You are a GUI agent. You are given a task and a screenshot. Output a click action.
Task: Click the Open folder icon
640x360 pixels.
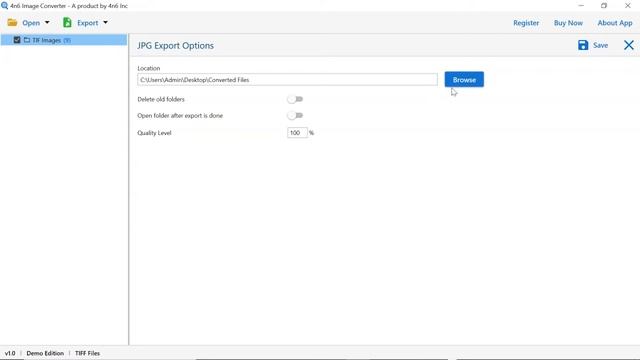12,23
